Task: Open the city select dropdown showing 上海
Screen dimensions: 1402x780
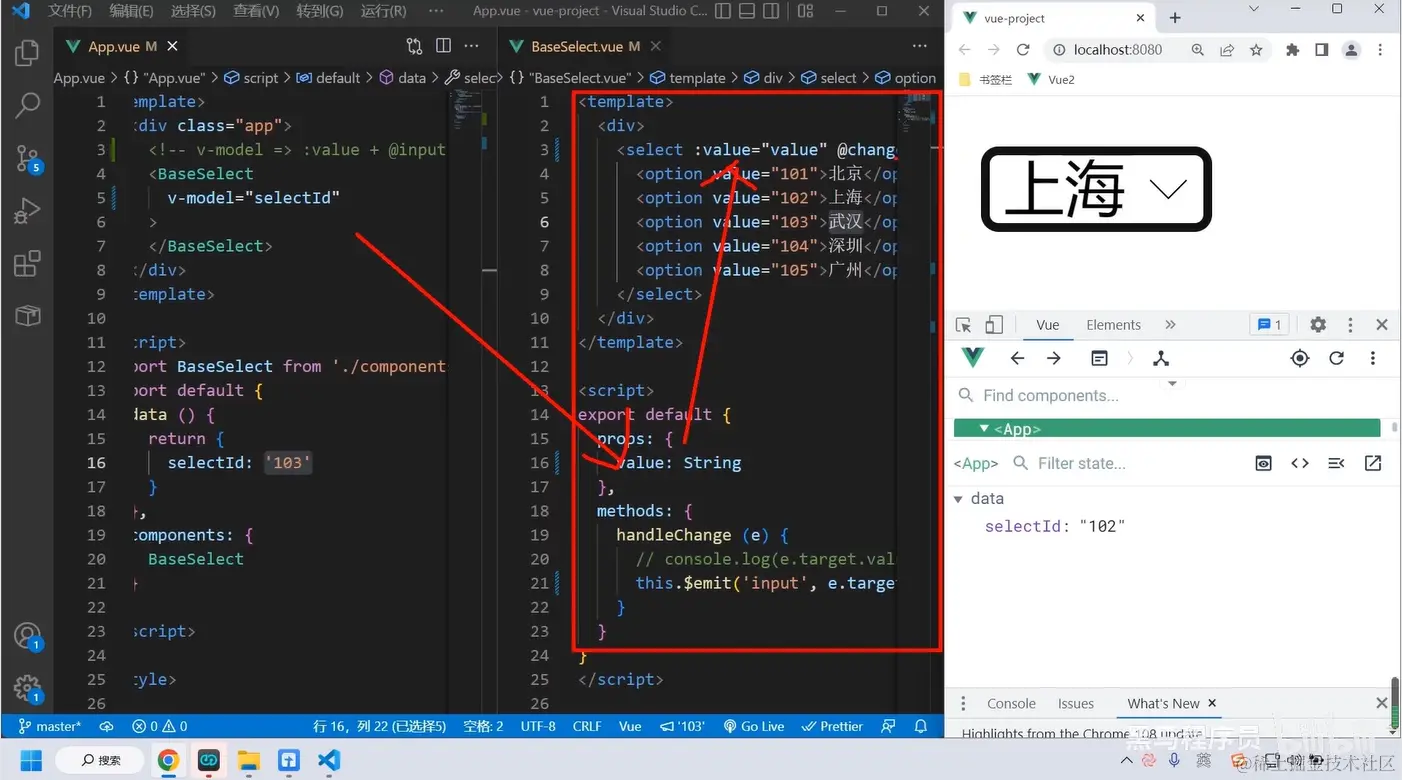Action: click(x=1096, y=189)
